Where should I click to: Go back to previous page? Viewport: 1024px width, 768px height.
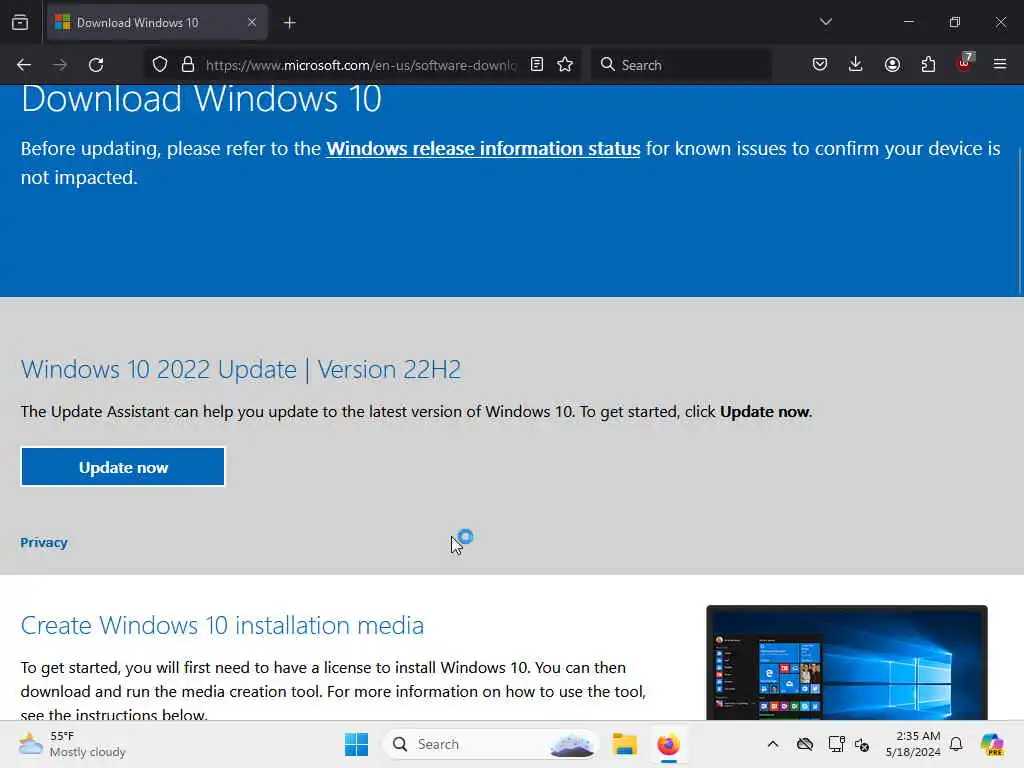click(x=24, y=65)
